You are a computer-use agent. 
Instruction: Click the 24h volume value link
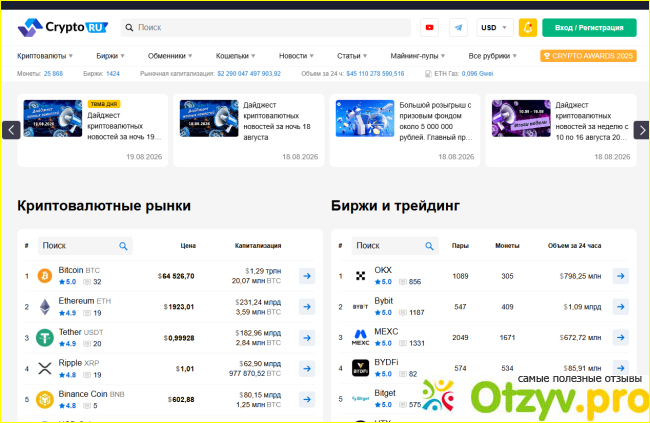376,74
